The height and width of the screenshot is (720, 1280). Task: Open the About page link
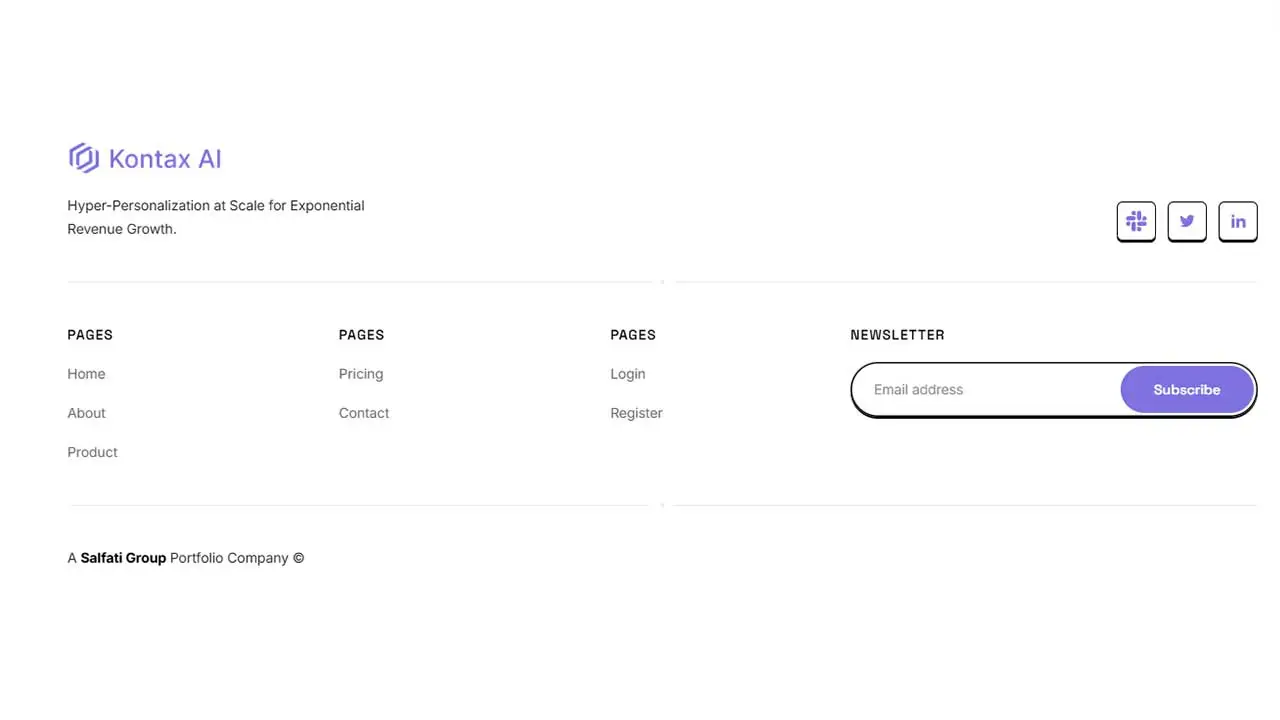86,413
